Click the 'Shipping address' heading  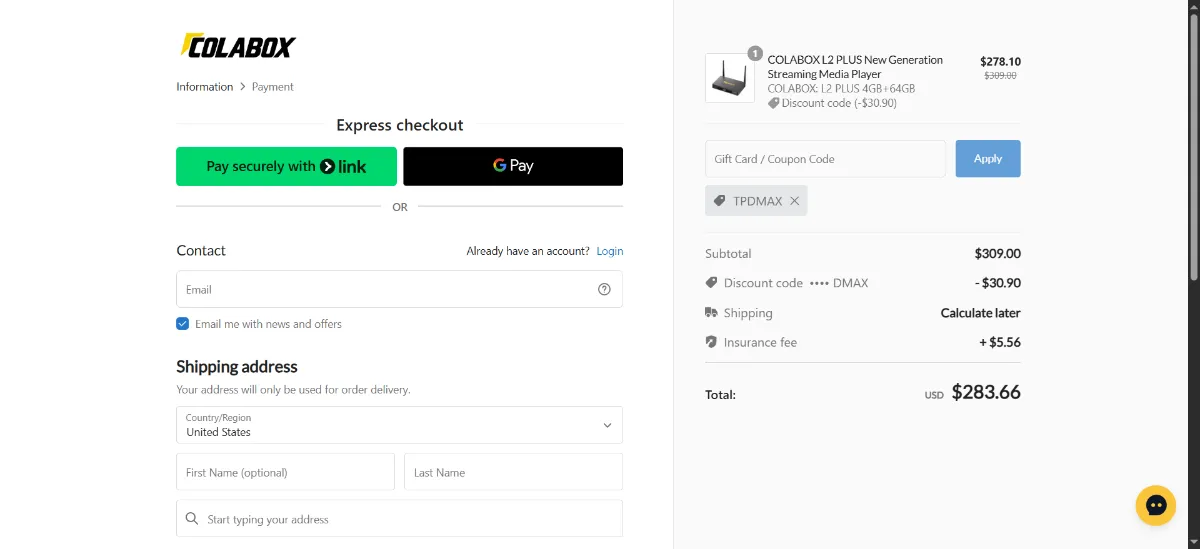coord(237,366)
